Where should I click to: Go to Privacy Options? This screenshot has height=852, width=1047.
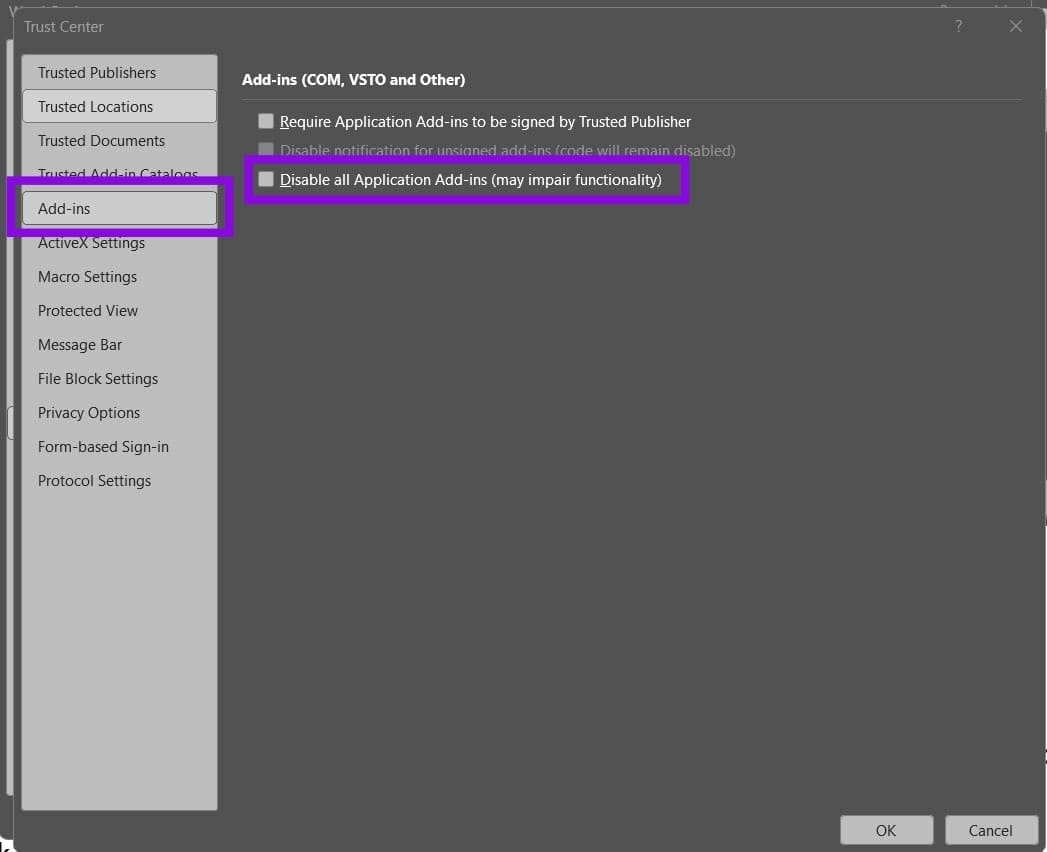[119, 413]
